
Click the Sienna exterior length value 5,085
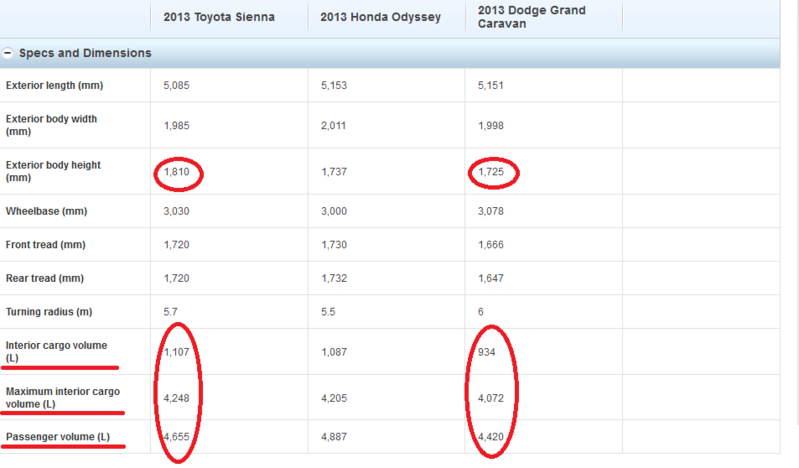coord(176,85)
